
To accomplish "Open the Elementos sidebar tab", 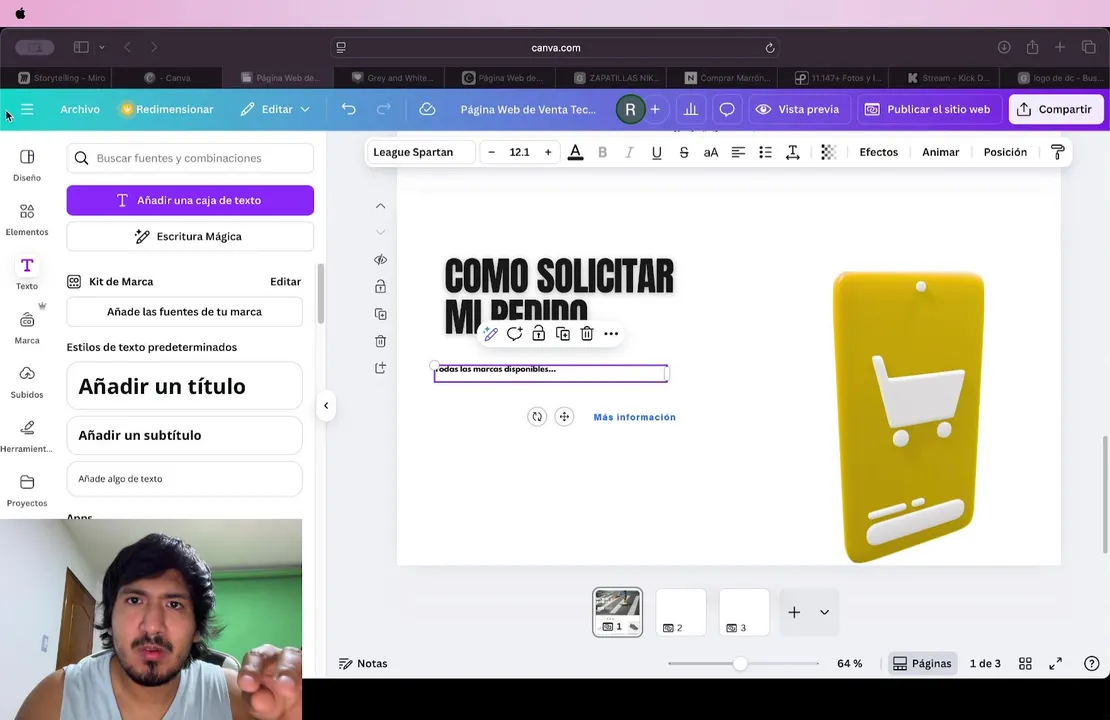I will [27, 219].
